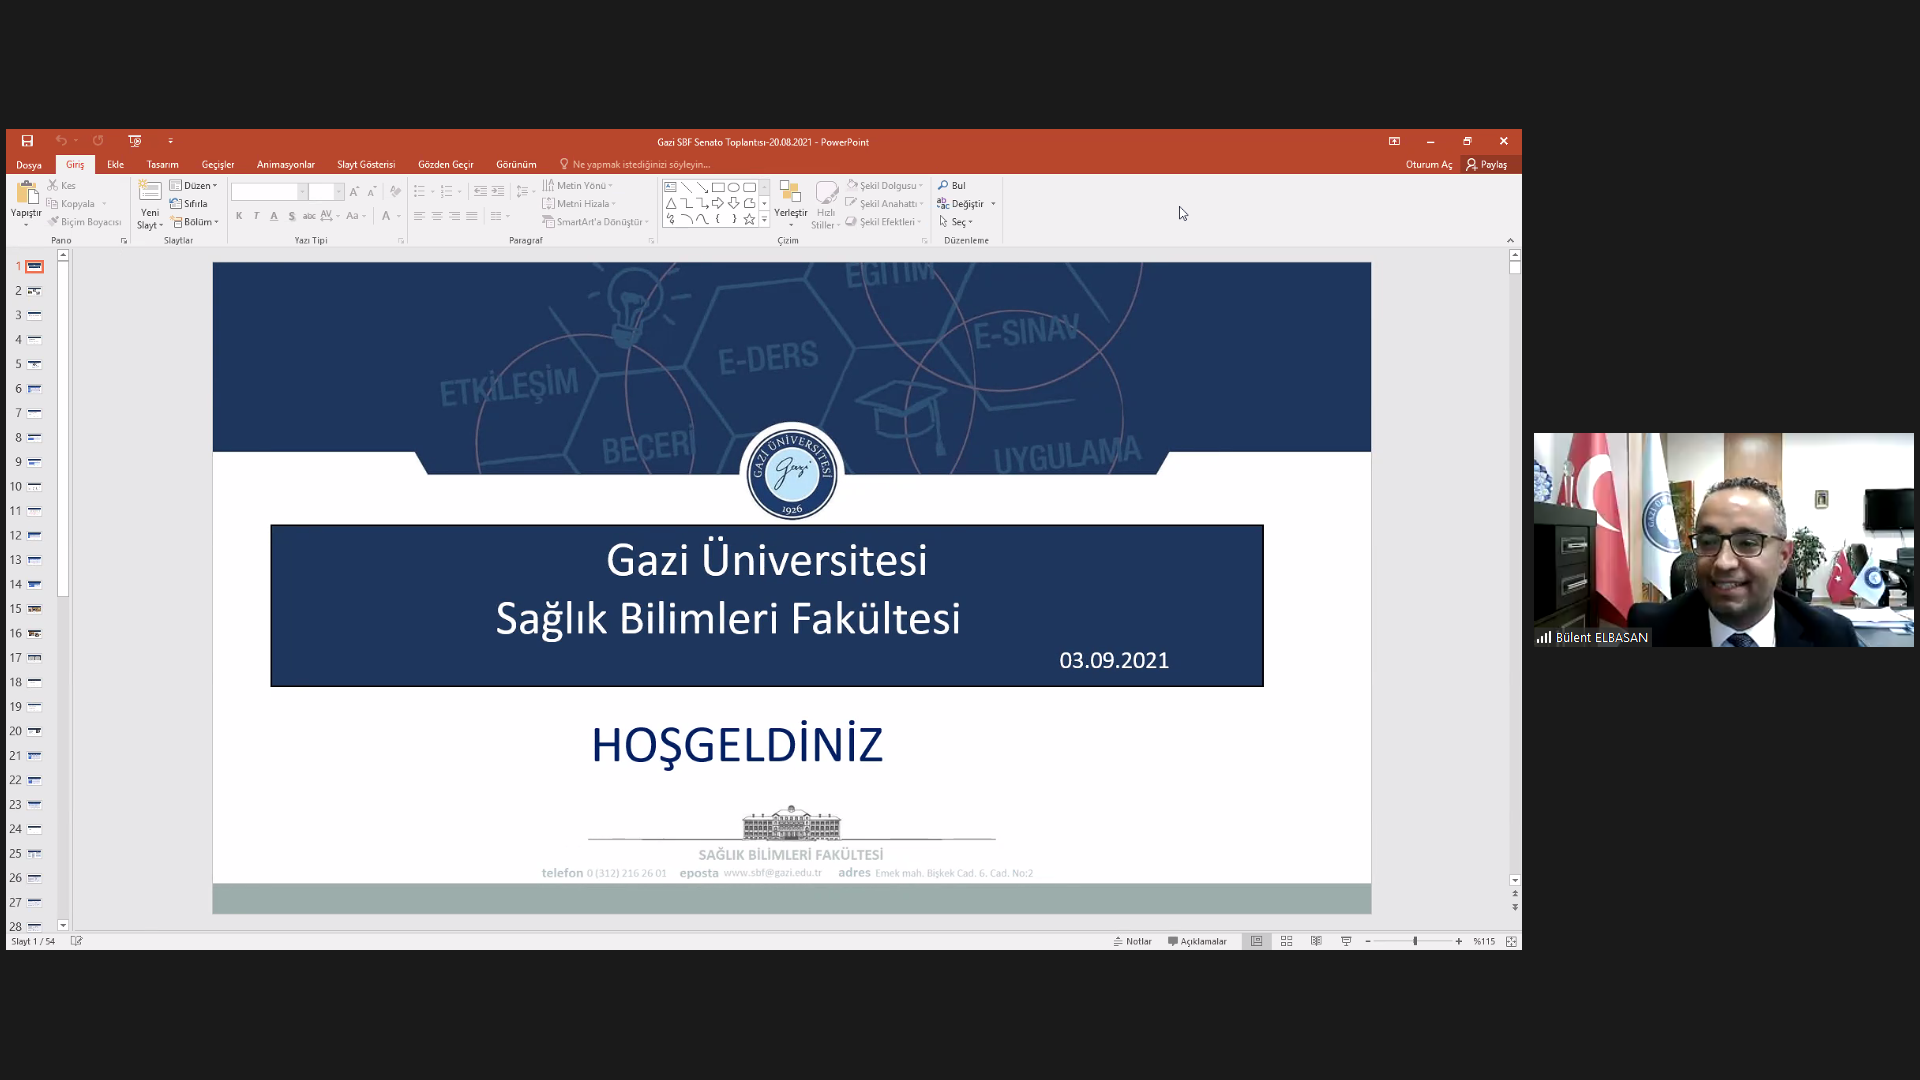1920x1080 pixels.
Task: Justify text alignment icon
Action: click(472, 216)
